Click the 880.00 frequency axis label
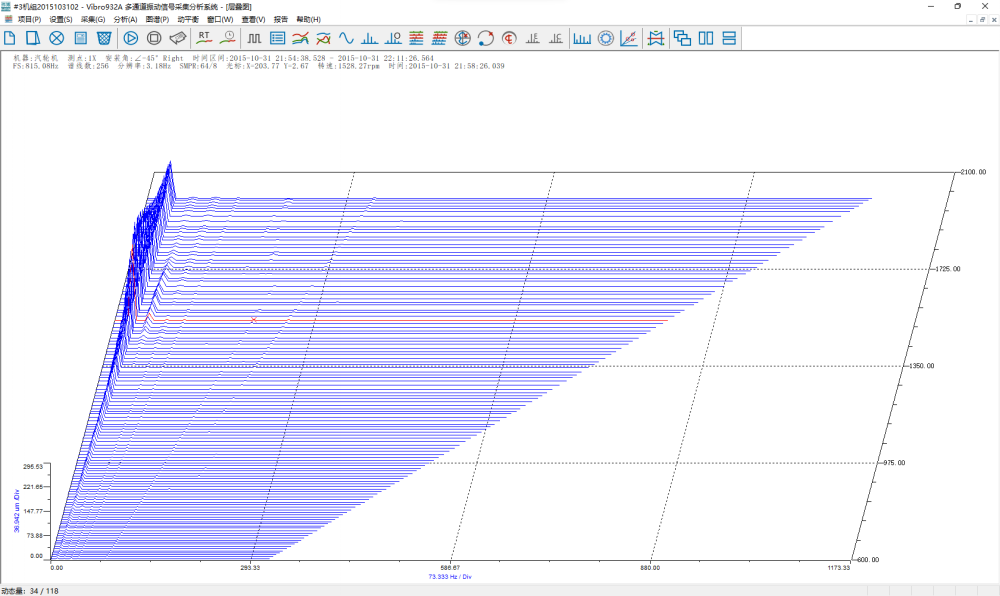Screen dimensions: 1000x596 (x=650, y=568)
